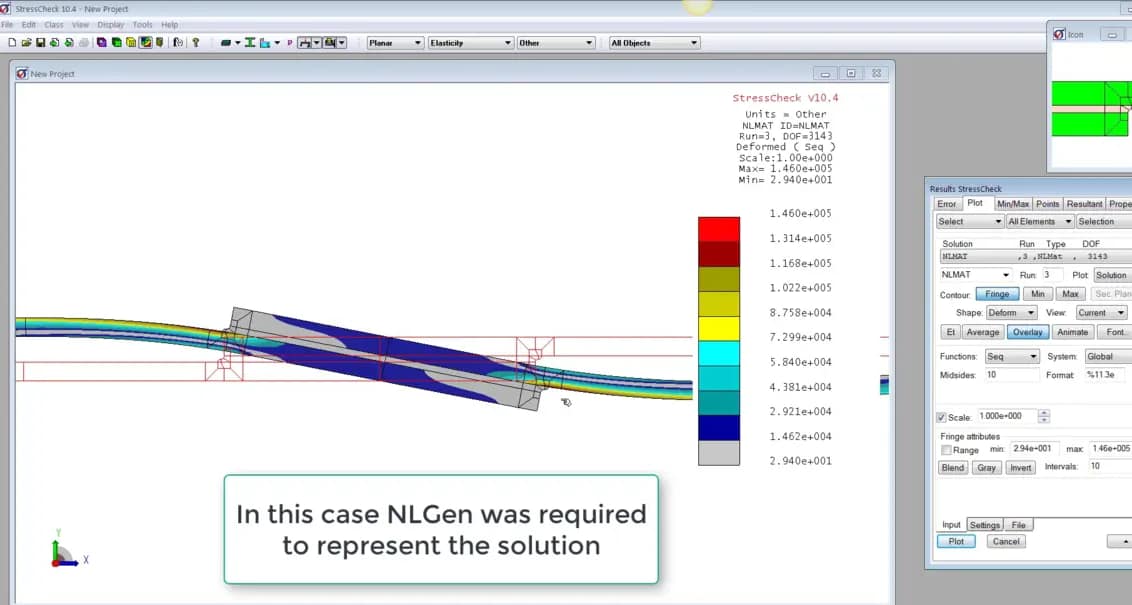Click Cancel in the Results panel

(1006, 541)
